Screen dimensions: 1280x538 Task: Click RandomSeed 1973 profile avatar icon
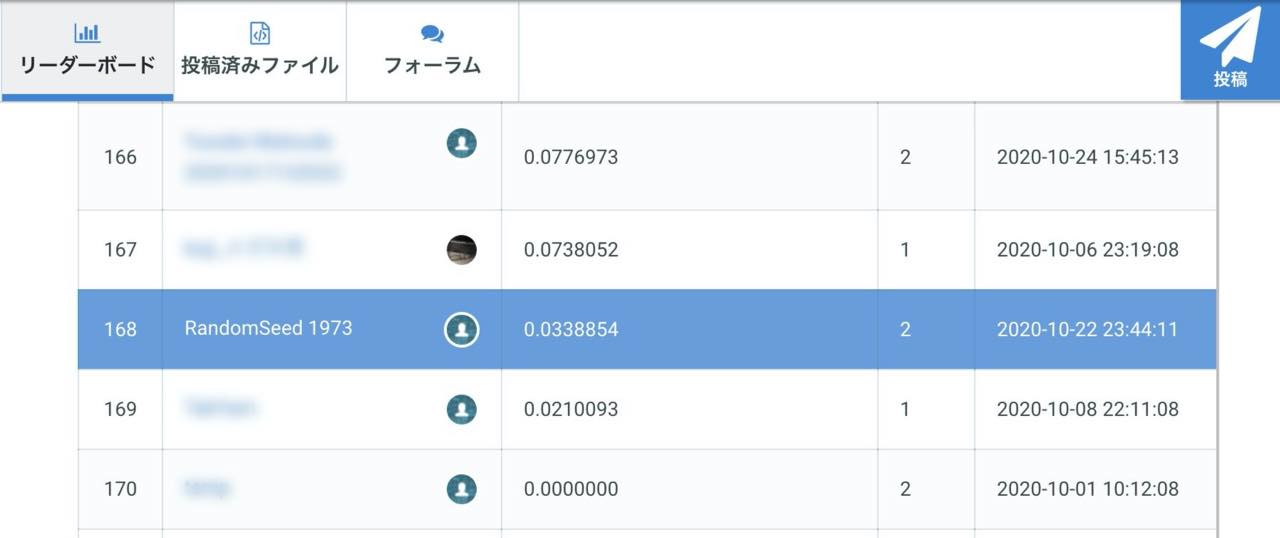461,329
